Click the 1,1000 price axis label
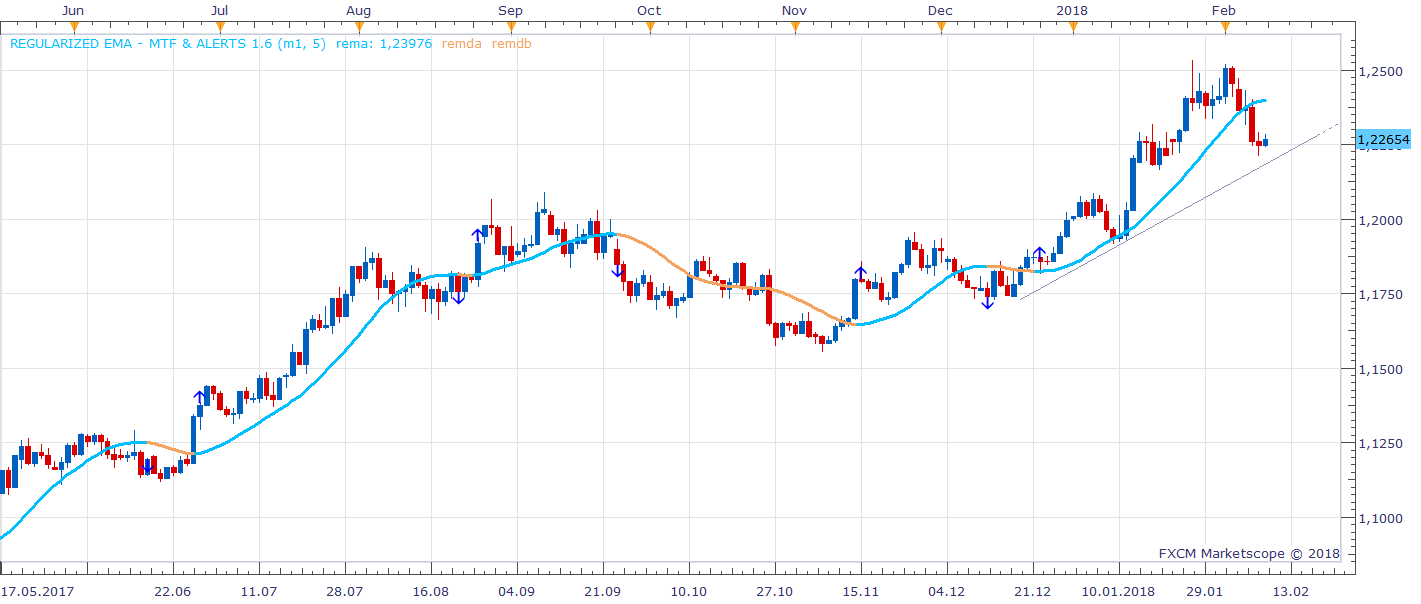 1379,518
